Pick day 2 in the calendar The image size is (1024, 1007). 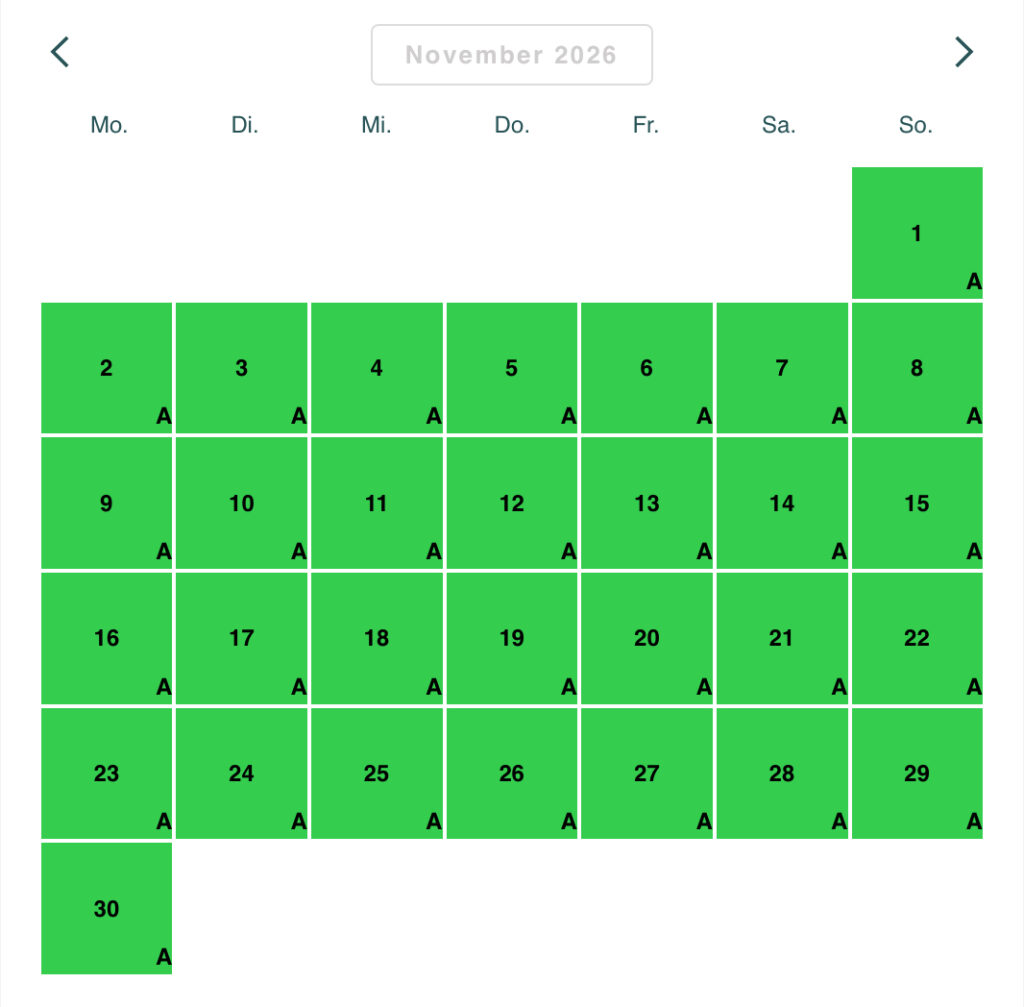click(x=106, y=368)
